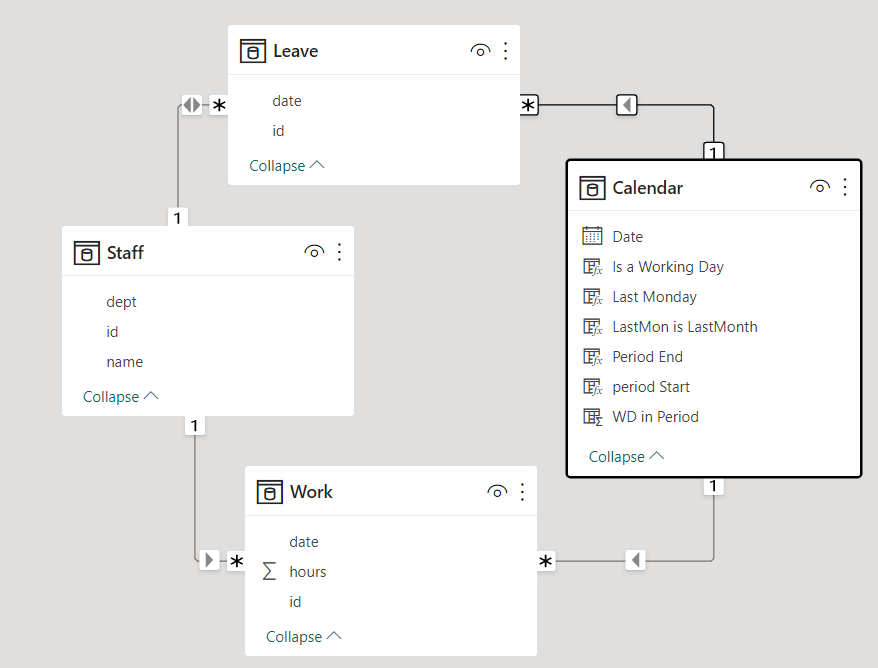Collapse the Work table card
This screenshot has width=878, height=668.
(x=303, y=637)
